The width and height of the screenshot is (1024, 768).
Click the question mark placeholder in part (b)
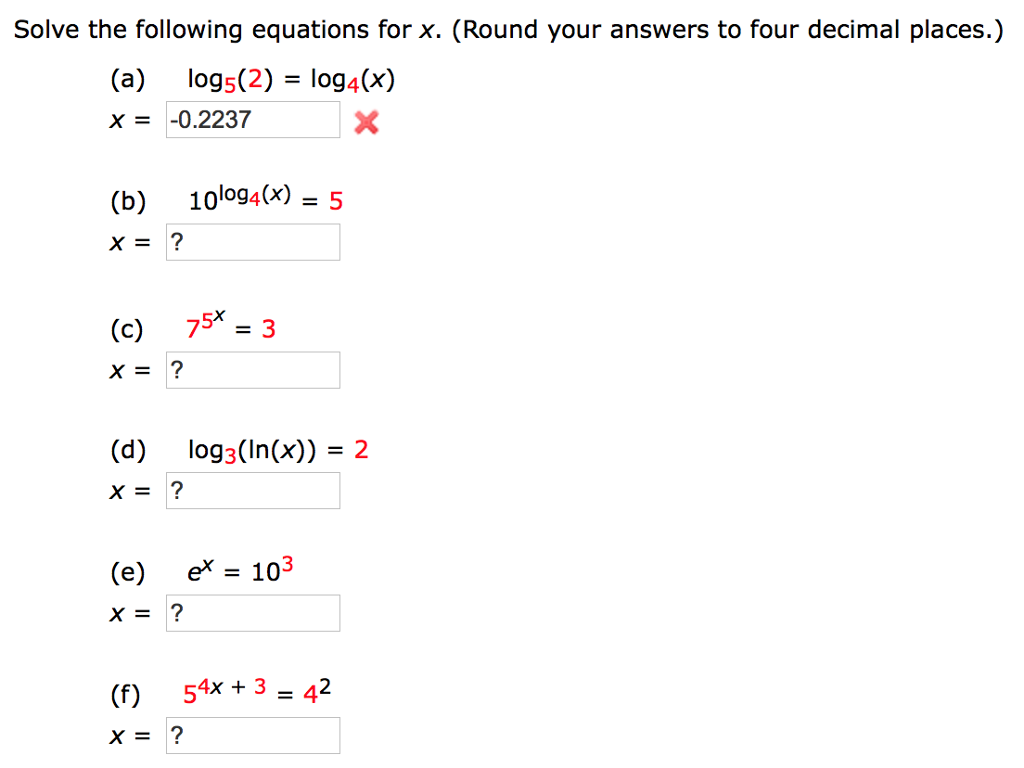[178, 241]
